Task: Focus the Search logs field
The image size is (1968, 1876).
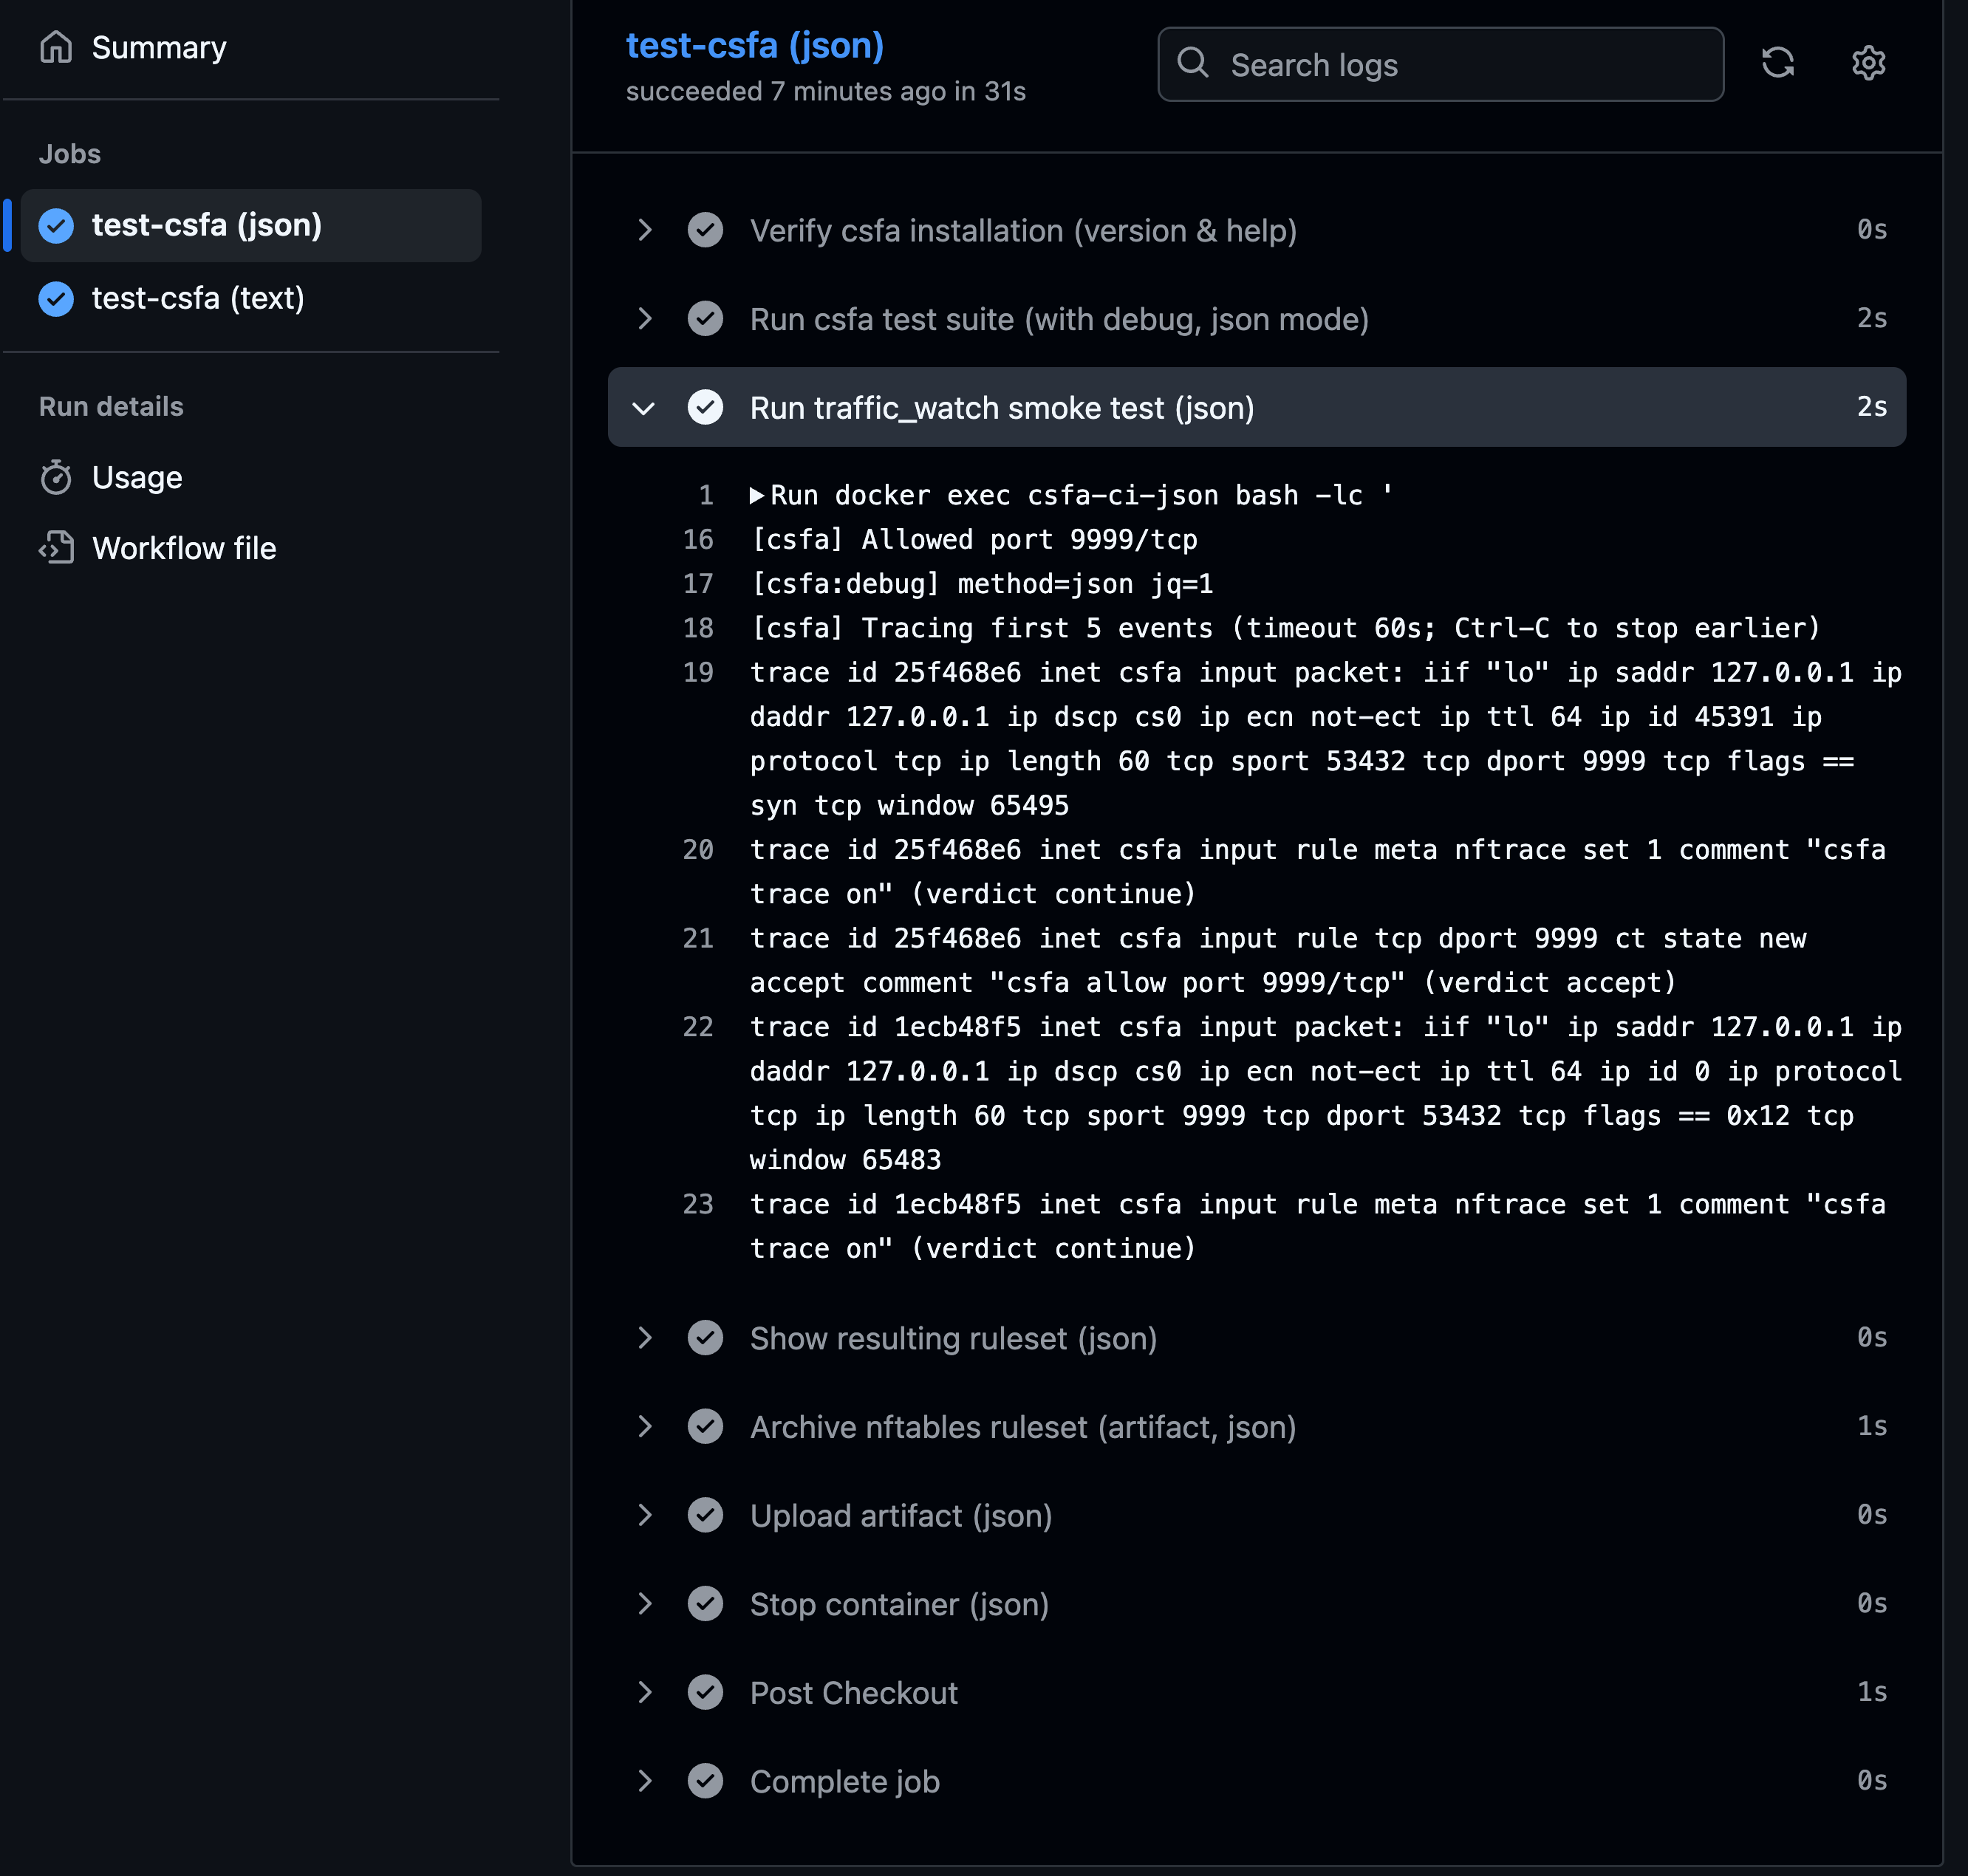Action: (x=1440, y=64)
